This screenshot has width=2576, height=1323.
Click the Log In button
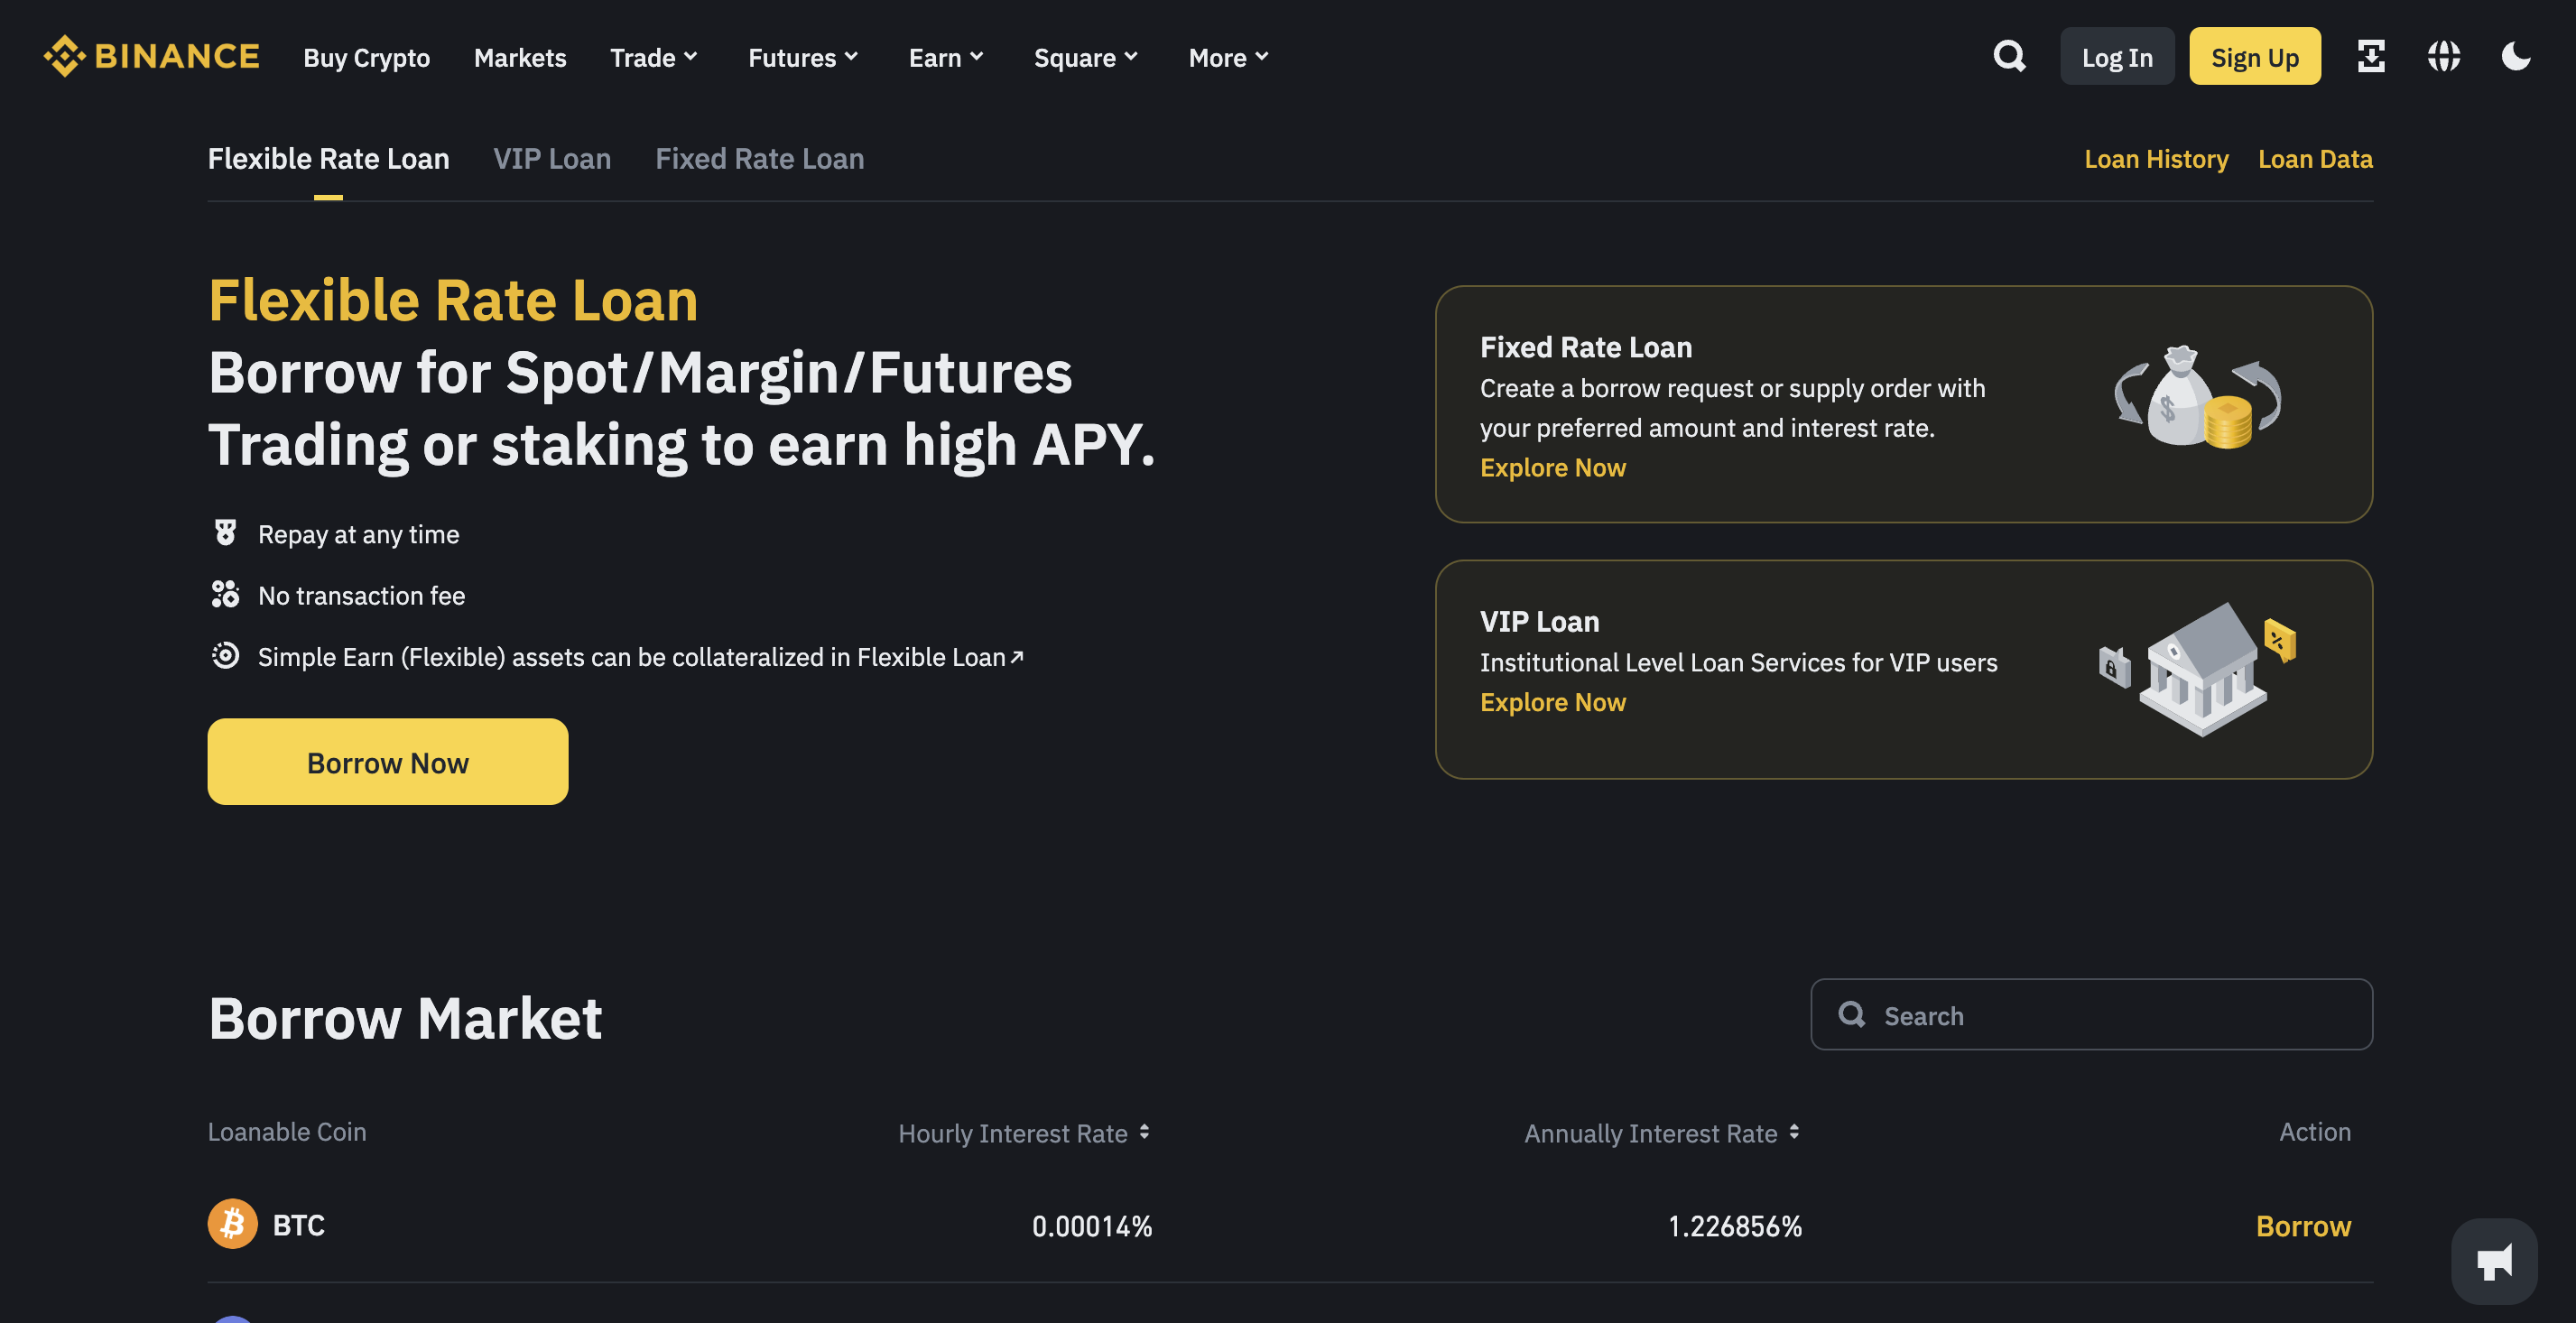pos(2117,57)
